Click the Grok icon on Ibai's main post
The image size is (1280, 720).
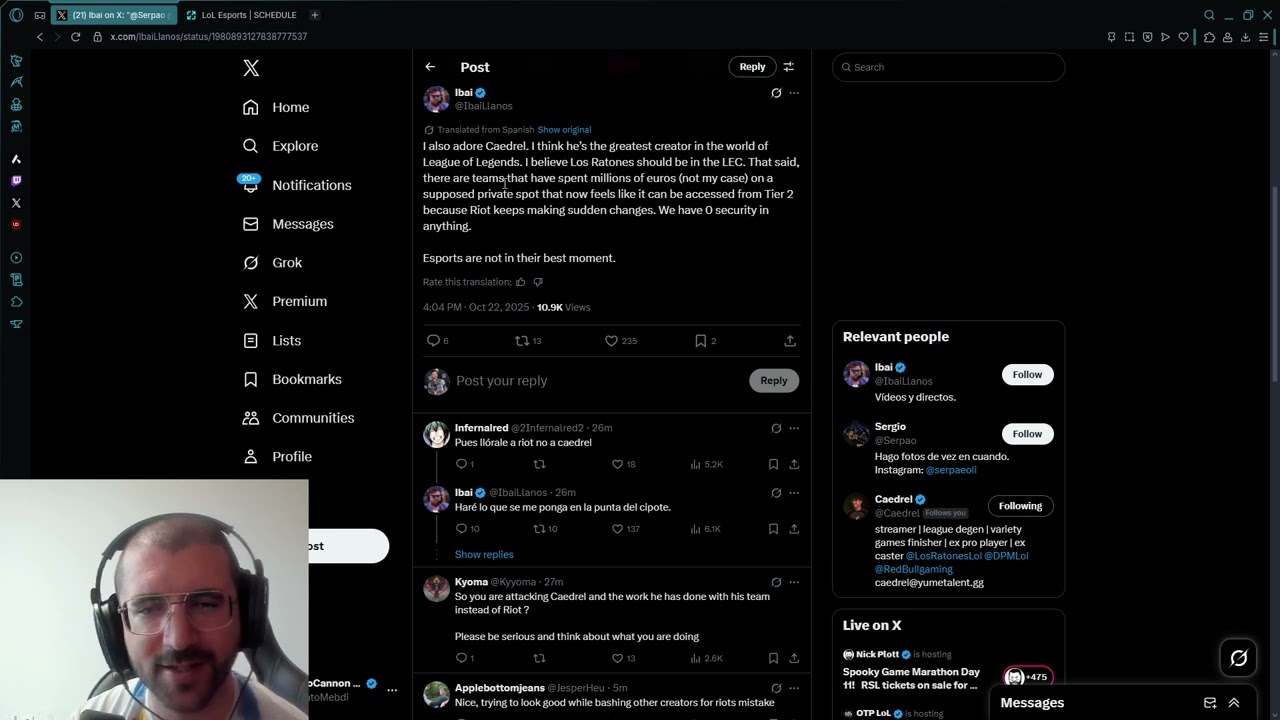tap(776, 93)
